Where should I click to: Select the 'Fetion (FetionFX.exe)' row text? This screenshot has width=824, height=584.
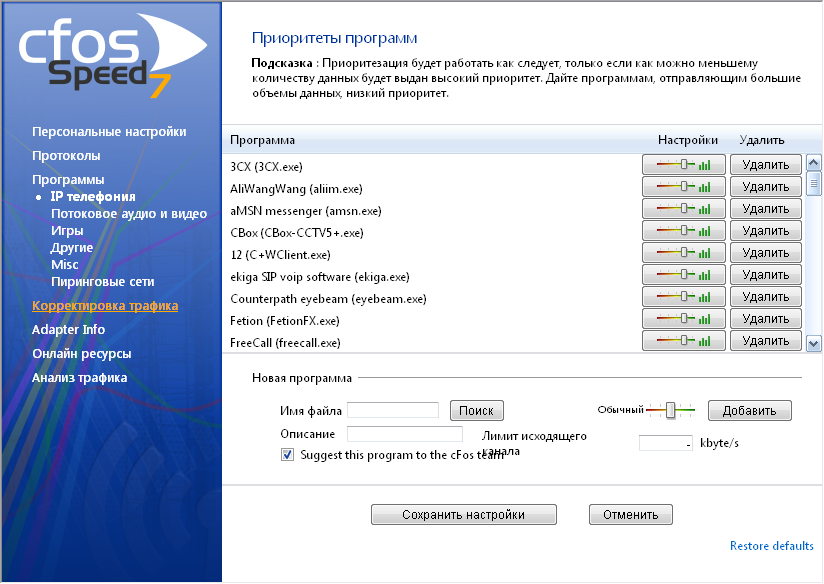coord(285,321)
